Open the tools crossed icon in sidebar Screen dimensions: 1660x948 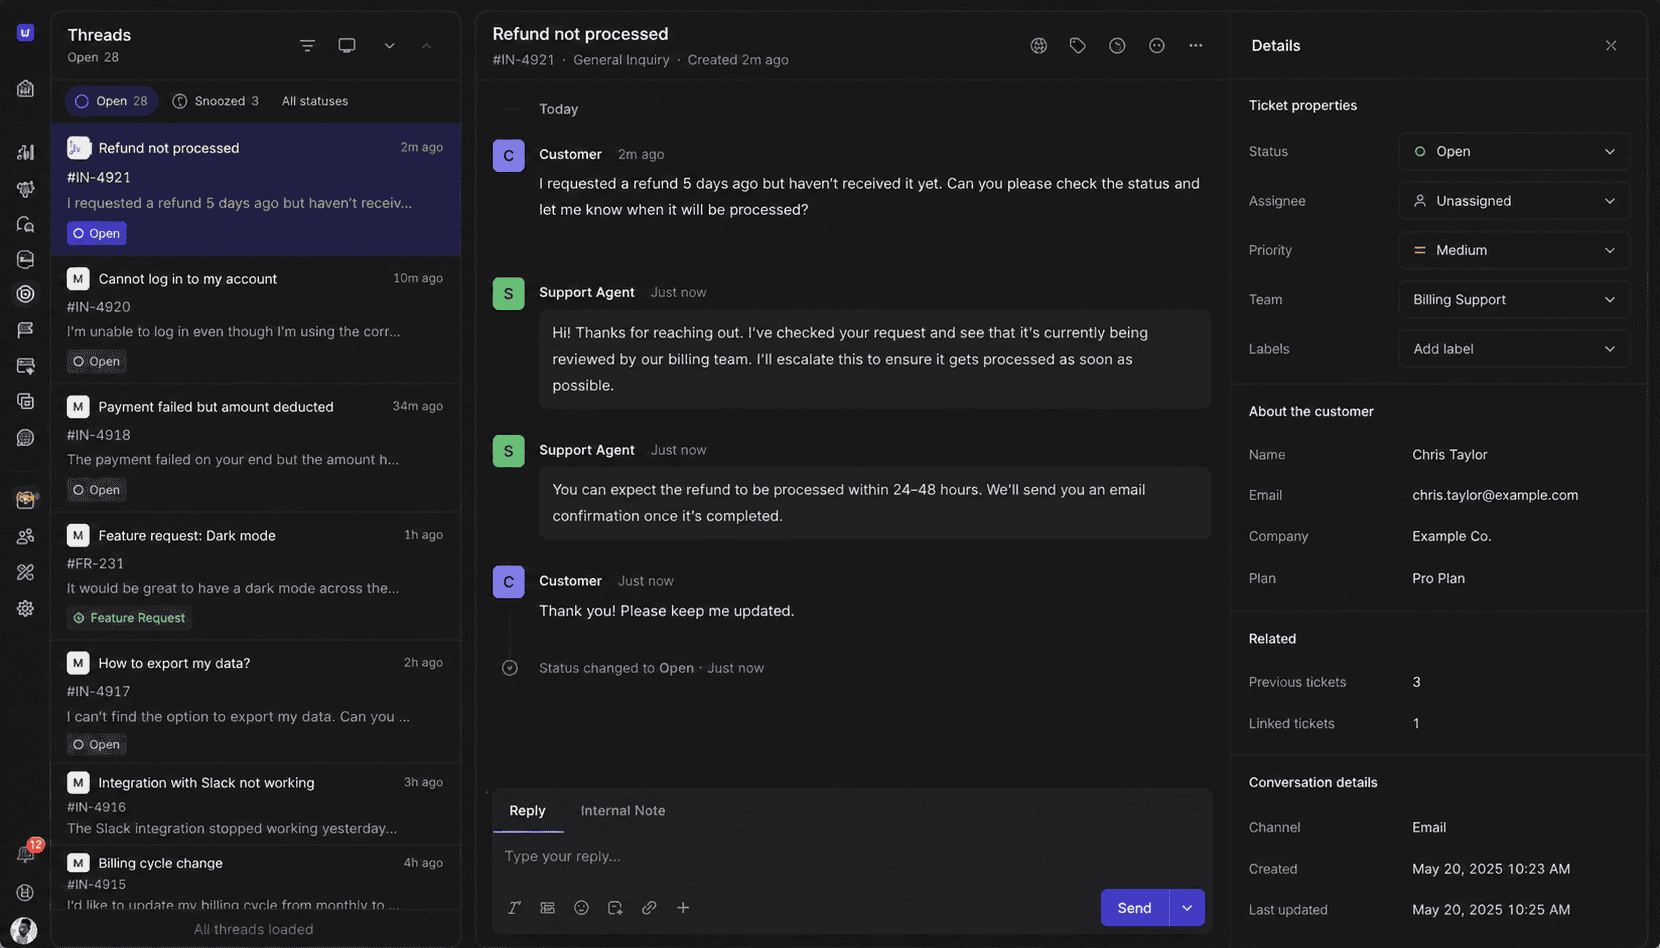(x=25, y=572)
